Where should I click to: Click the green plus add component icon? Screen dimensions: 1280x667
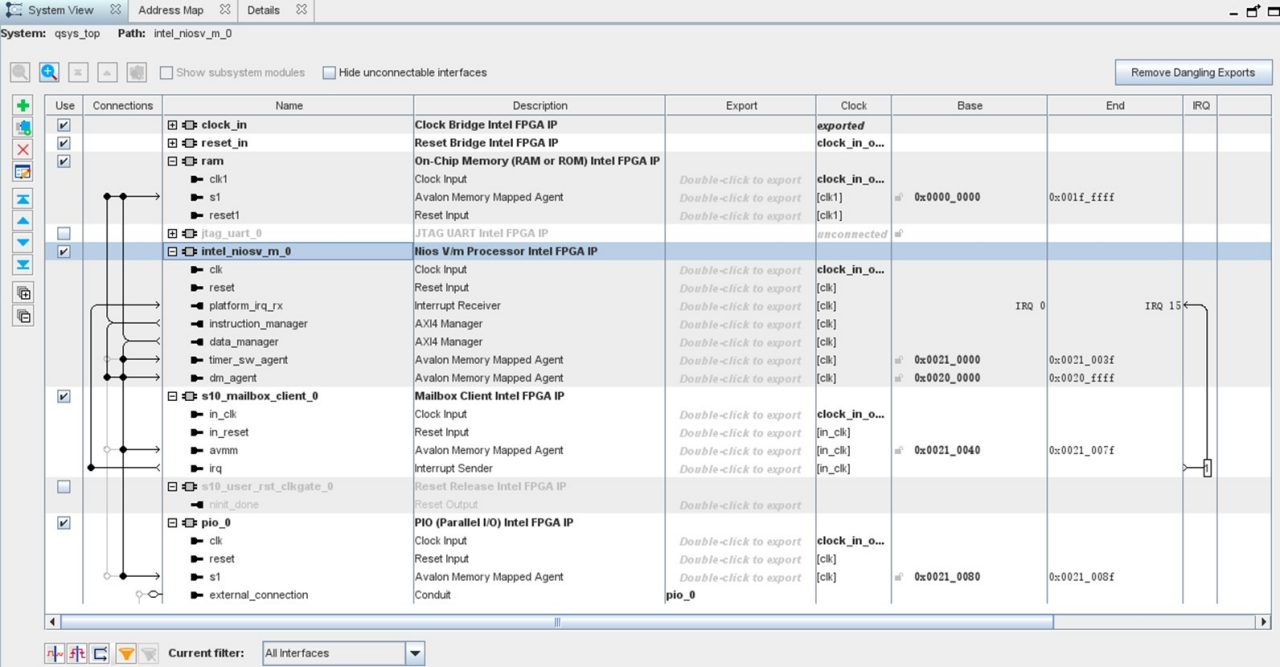(x=23, y=105)
